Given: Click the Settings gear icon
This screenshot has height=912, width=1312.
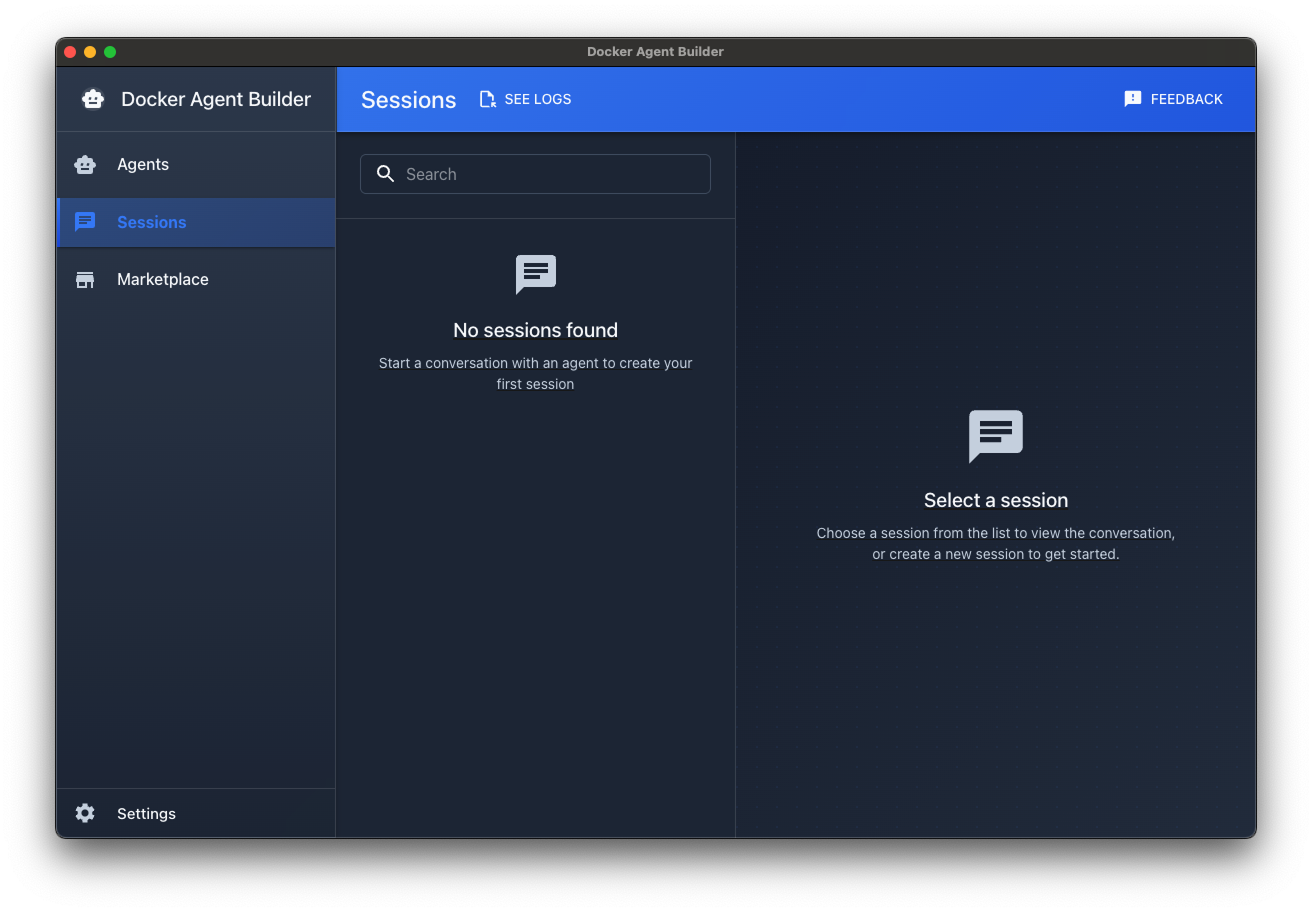Looking at the screenshot, I should point(85,813).
